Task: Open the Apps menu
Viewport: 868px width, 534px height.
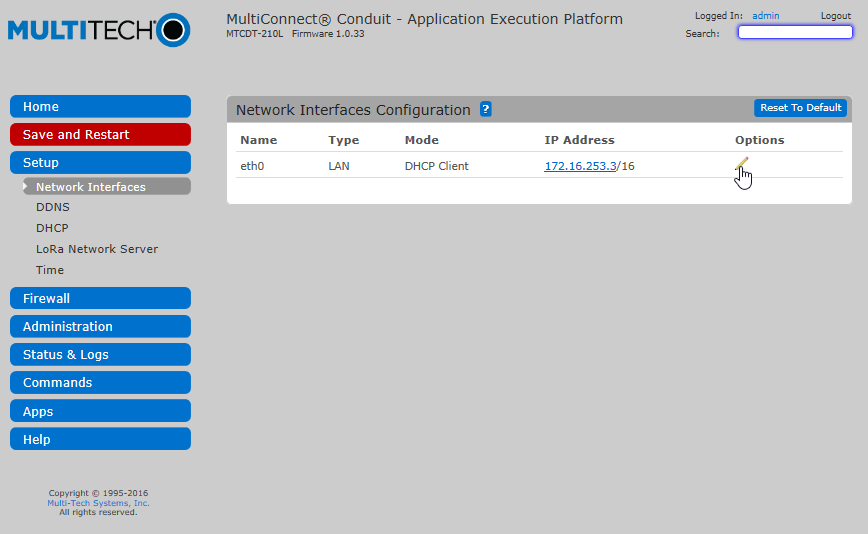Action: [100, 411]
